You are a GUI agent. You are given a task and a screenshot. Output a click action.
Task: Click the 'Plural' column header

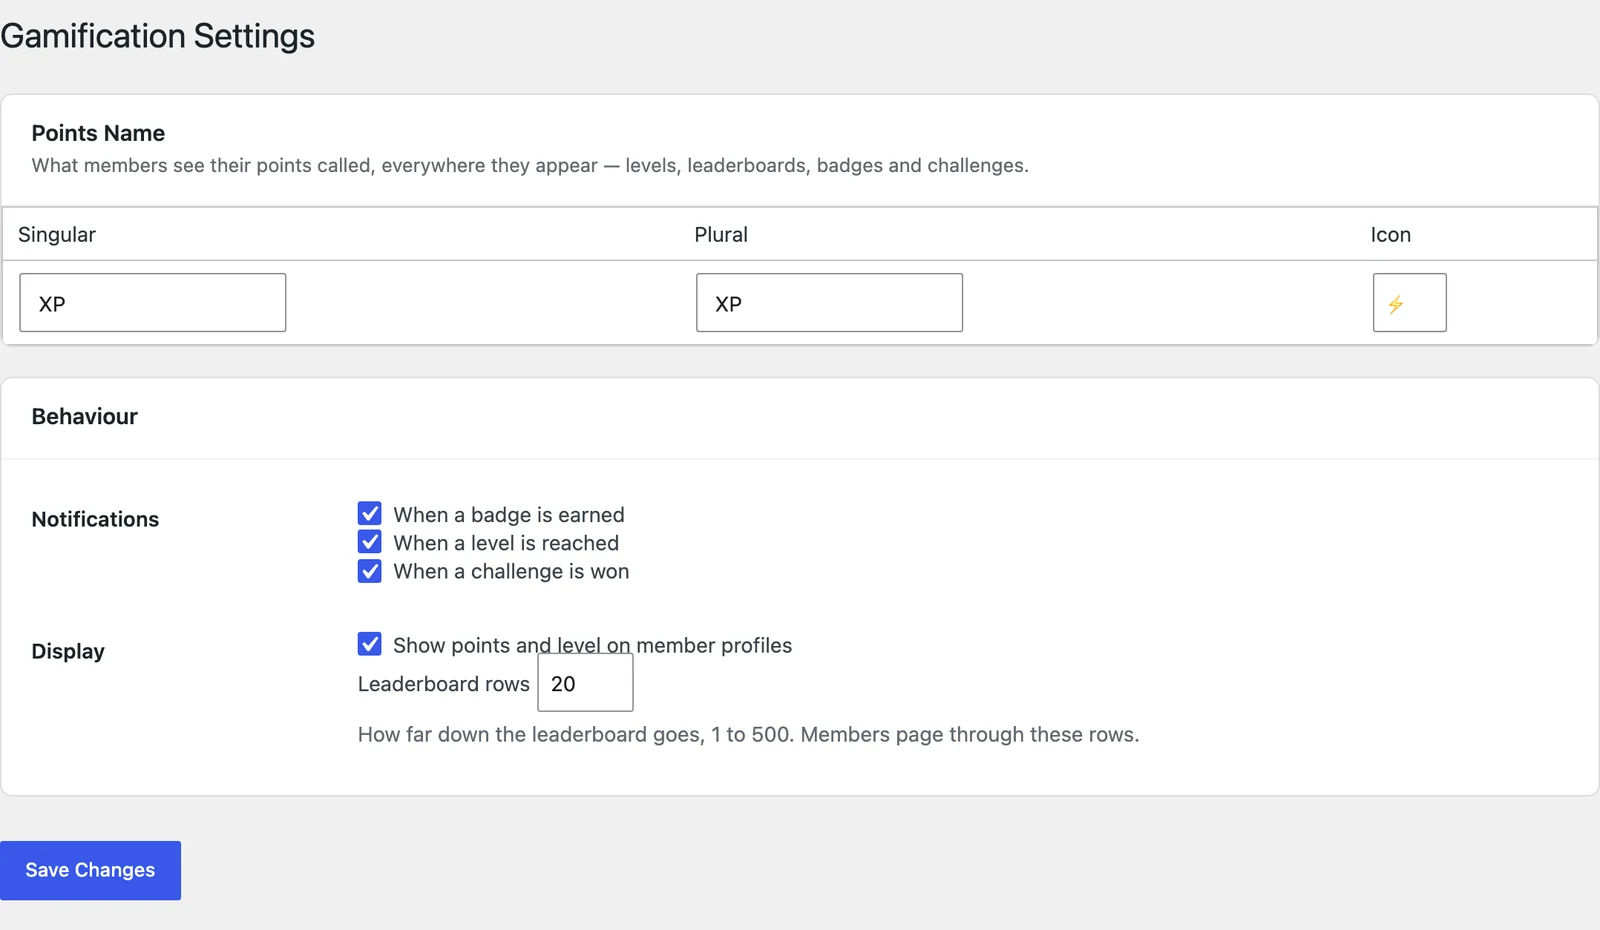(x=721, y=234)
